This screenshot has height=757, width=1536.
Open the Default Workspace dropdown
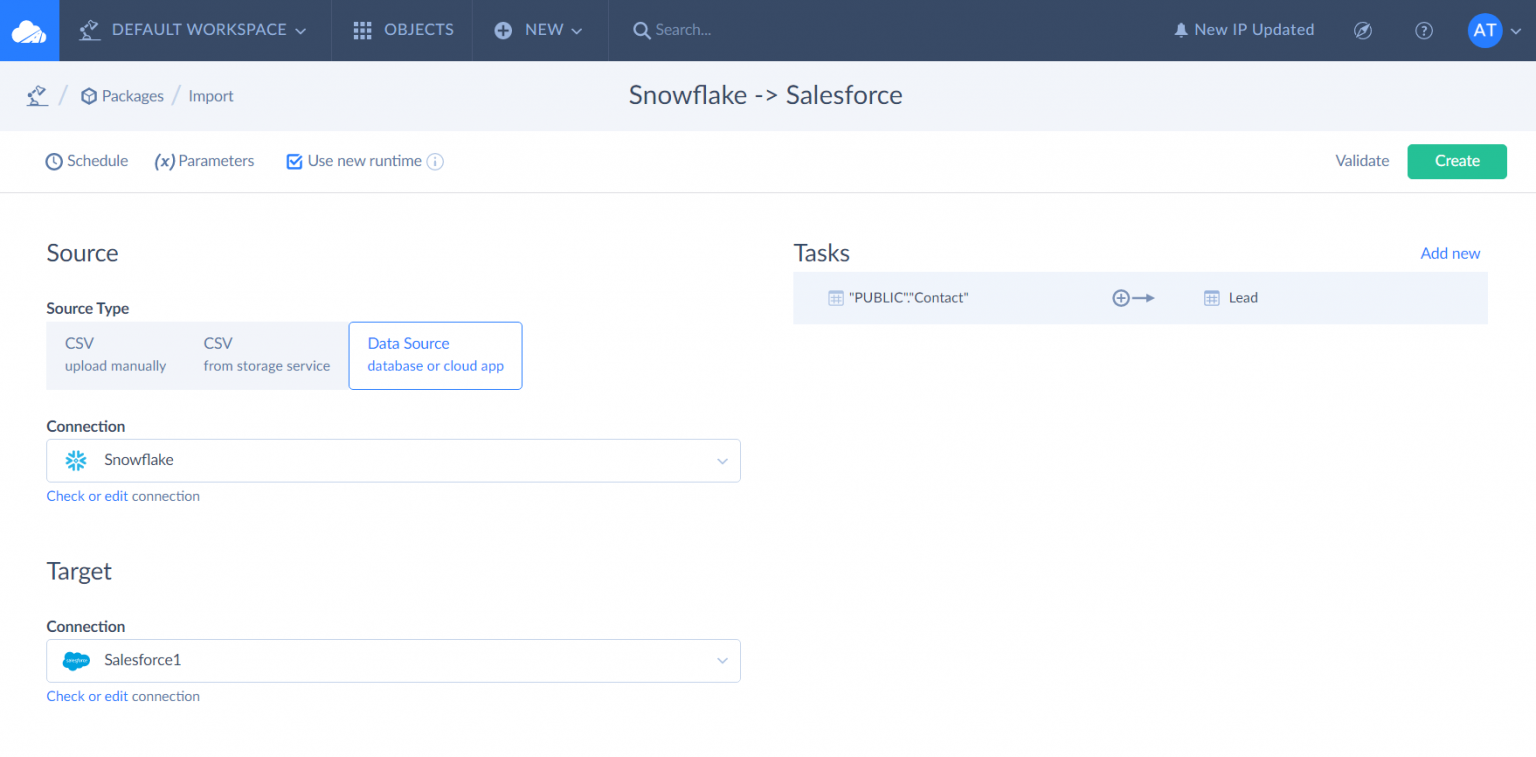tap(194, 30)
